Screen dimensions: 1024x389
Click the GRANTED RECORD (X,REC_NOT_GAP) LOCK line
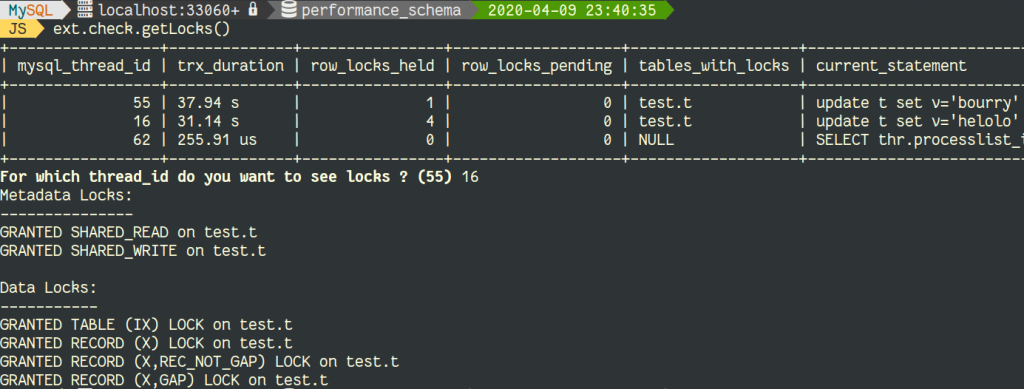(199, 362)
